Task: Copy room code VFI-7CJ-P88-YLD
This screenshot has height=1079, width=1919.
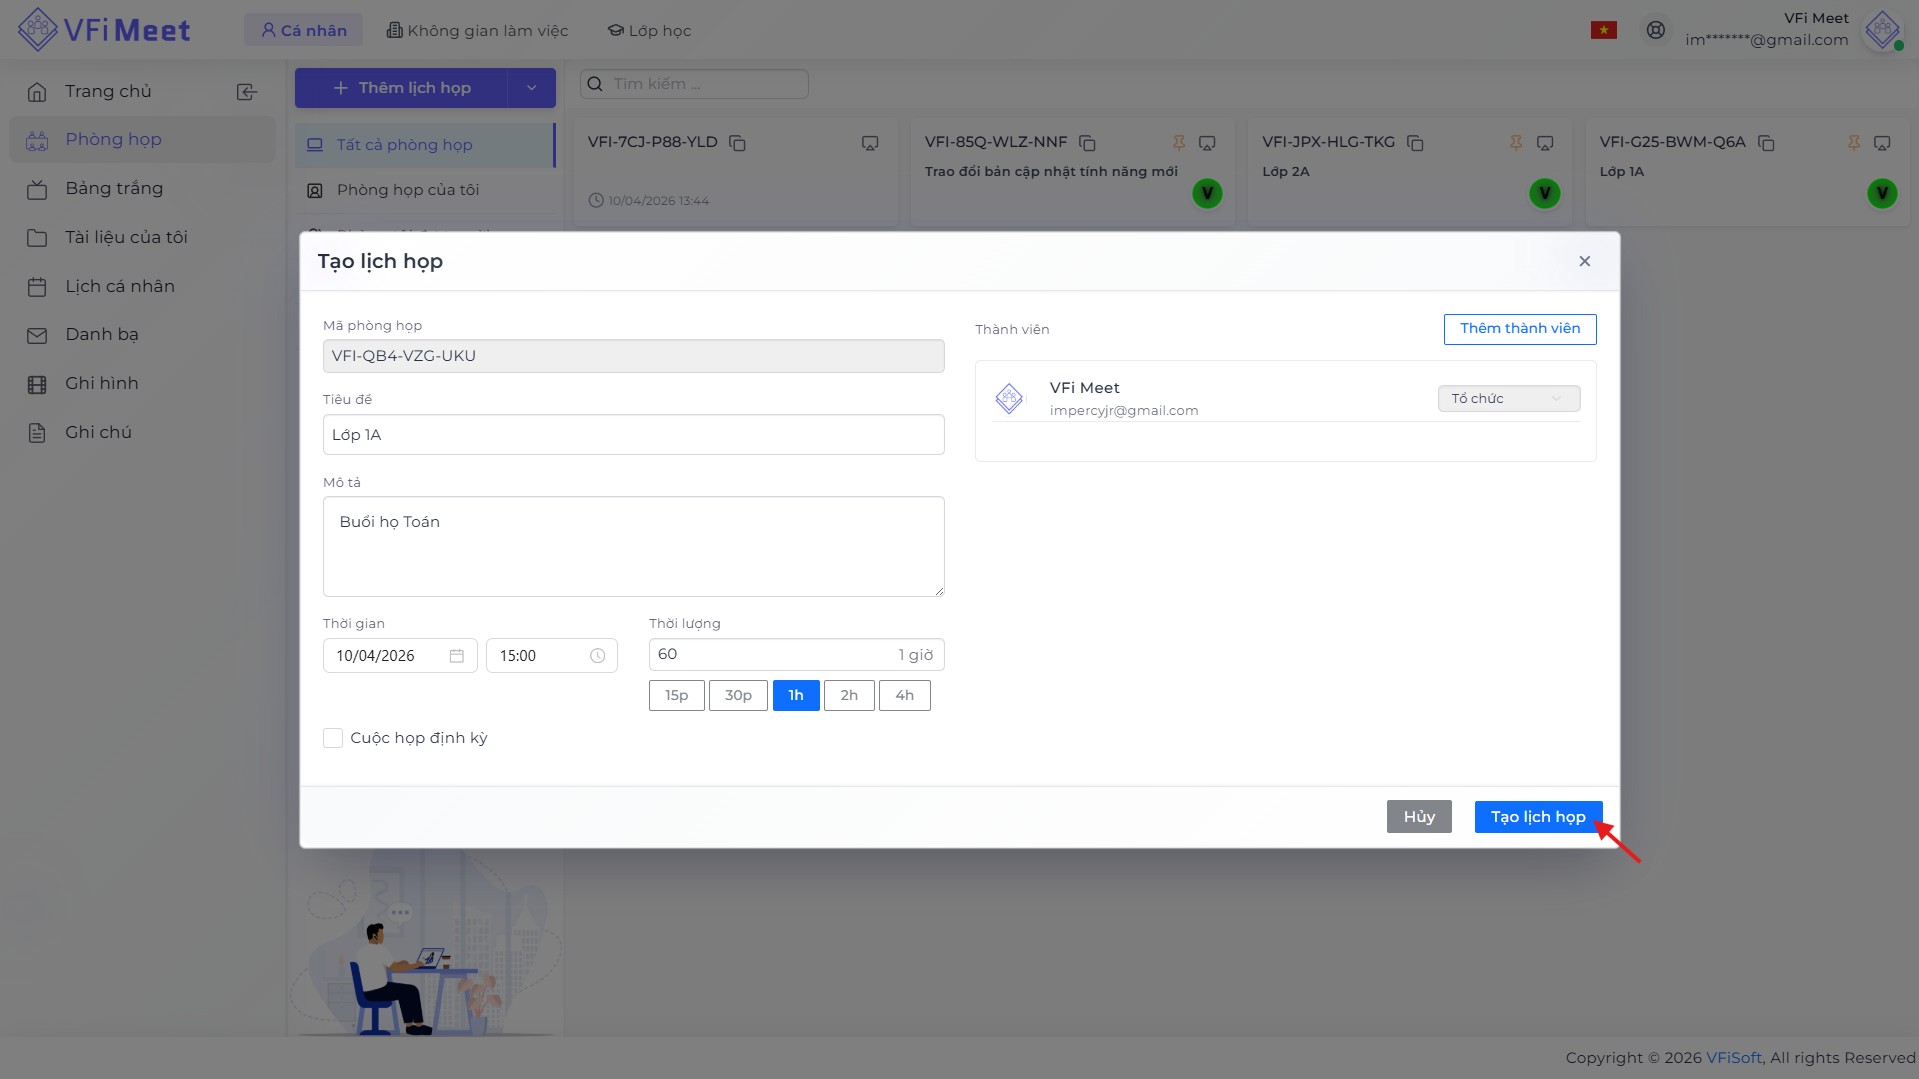Action: [737, 143]
